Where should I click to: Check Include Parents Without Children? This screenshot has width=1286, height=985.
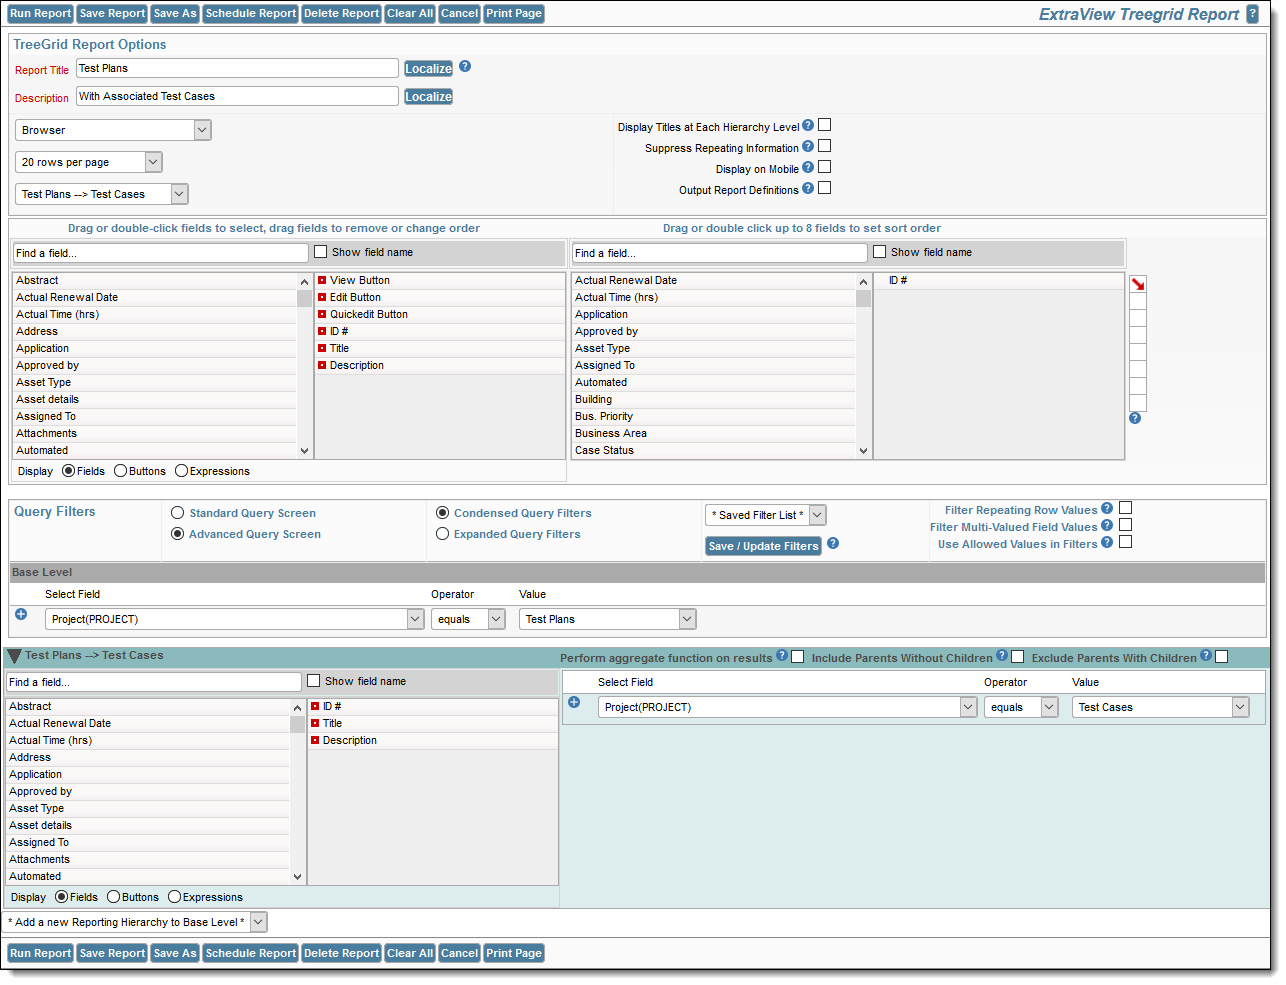(1018, 657)
